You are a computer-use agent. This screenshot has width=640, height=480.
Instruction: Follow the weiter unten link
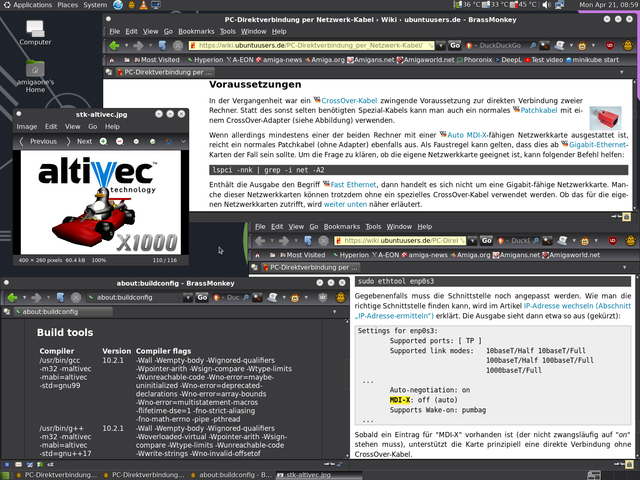(345, 204)
